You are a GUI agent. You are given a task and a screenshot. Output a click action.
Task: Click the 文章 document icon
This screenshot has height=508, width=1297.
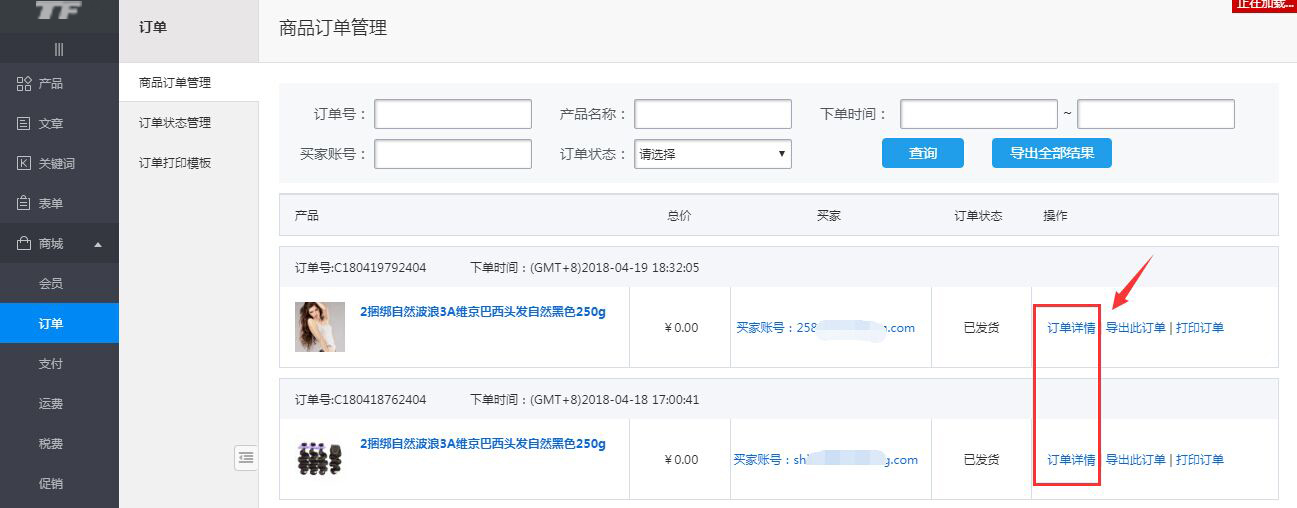24,124
